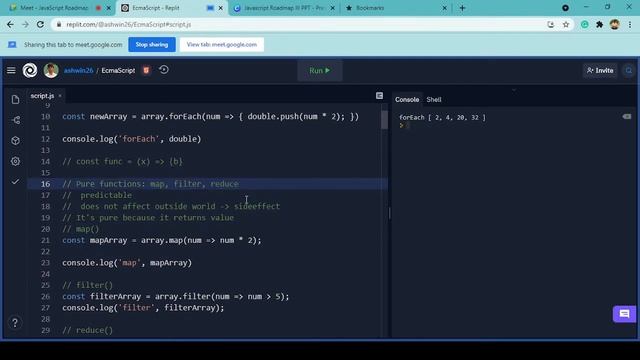
Task: Switch to the Bookmarks browser tab
Action: pyautogui.click(x=370, y=8)
